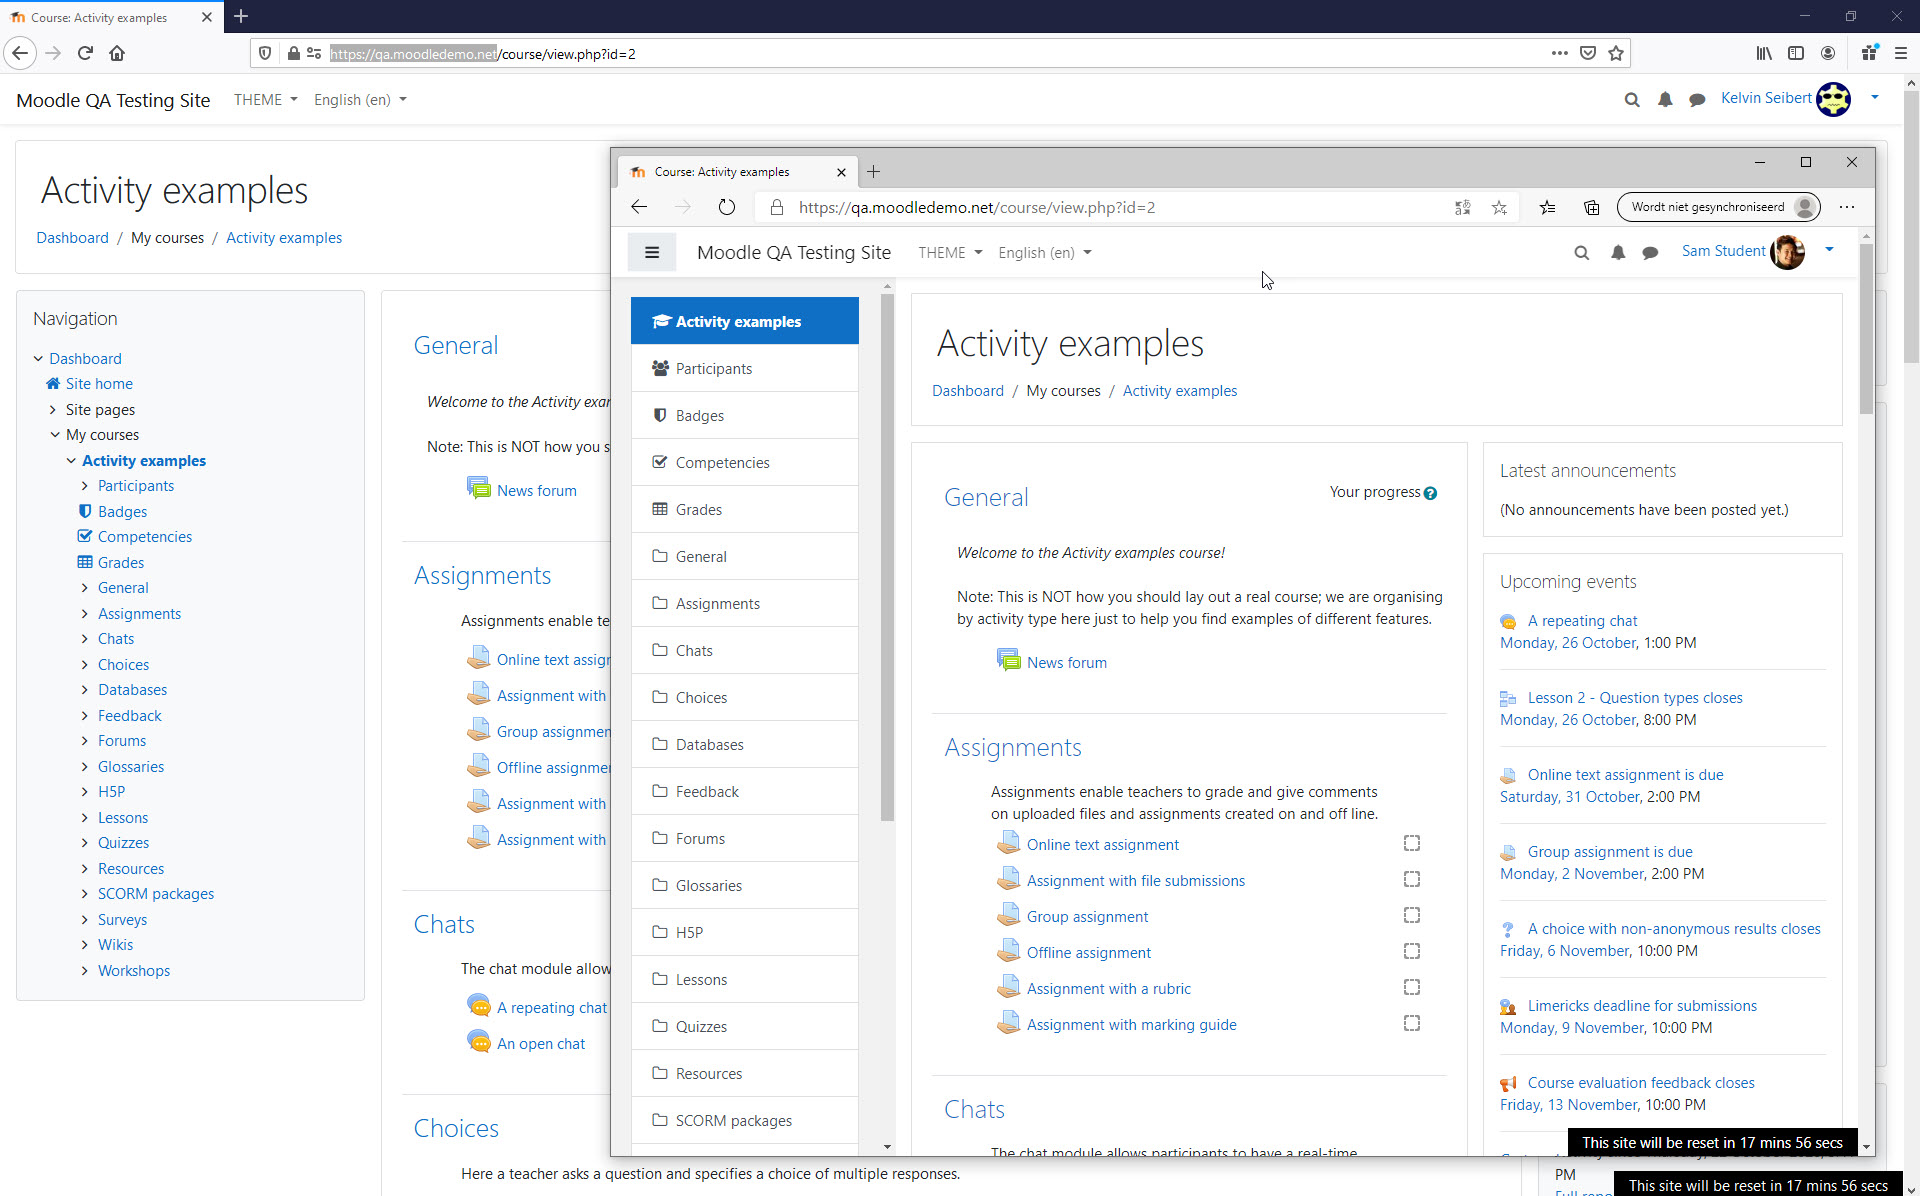Open Grades in course side drawer
Image resolution: width=1920 pixels, height=1196 pixels.
744,509
